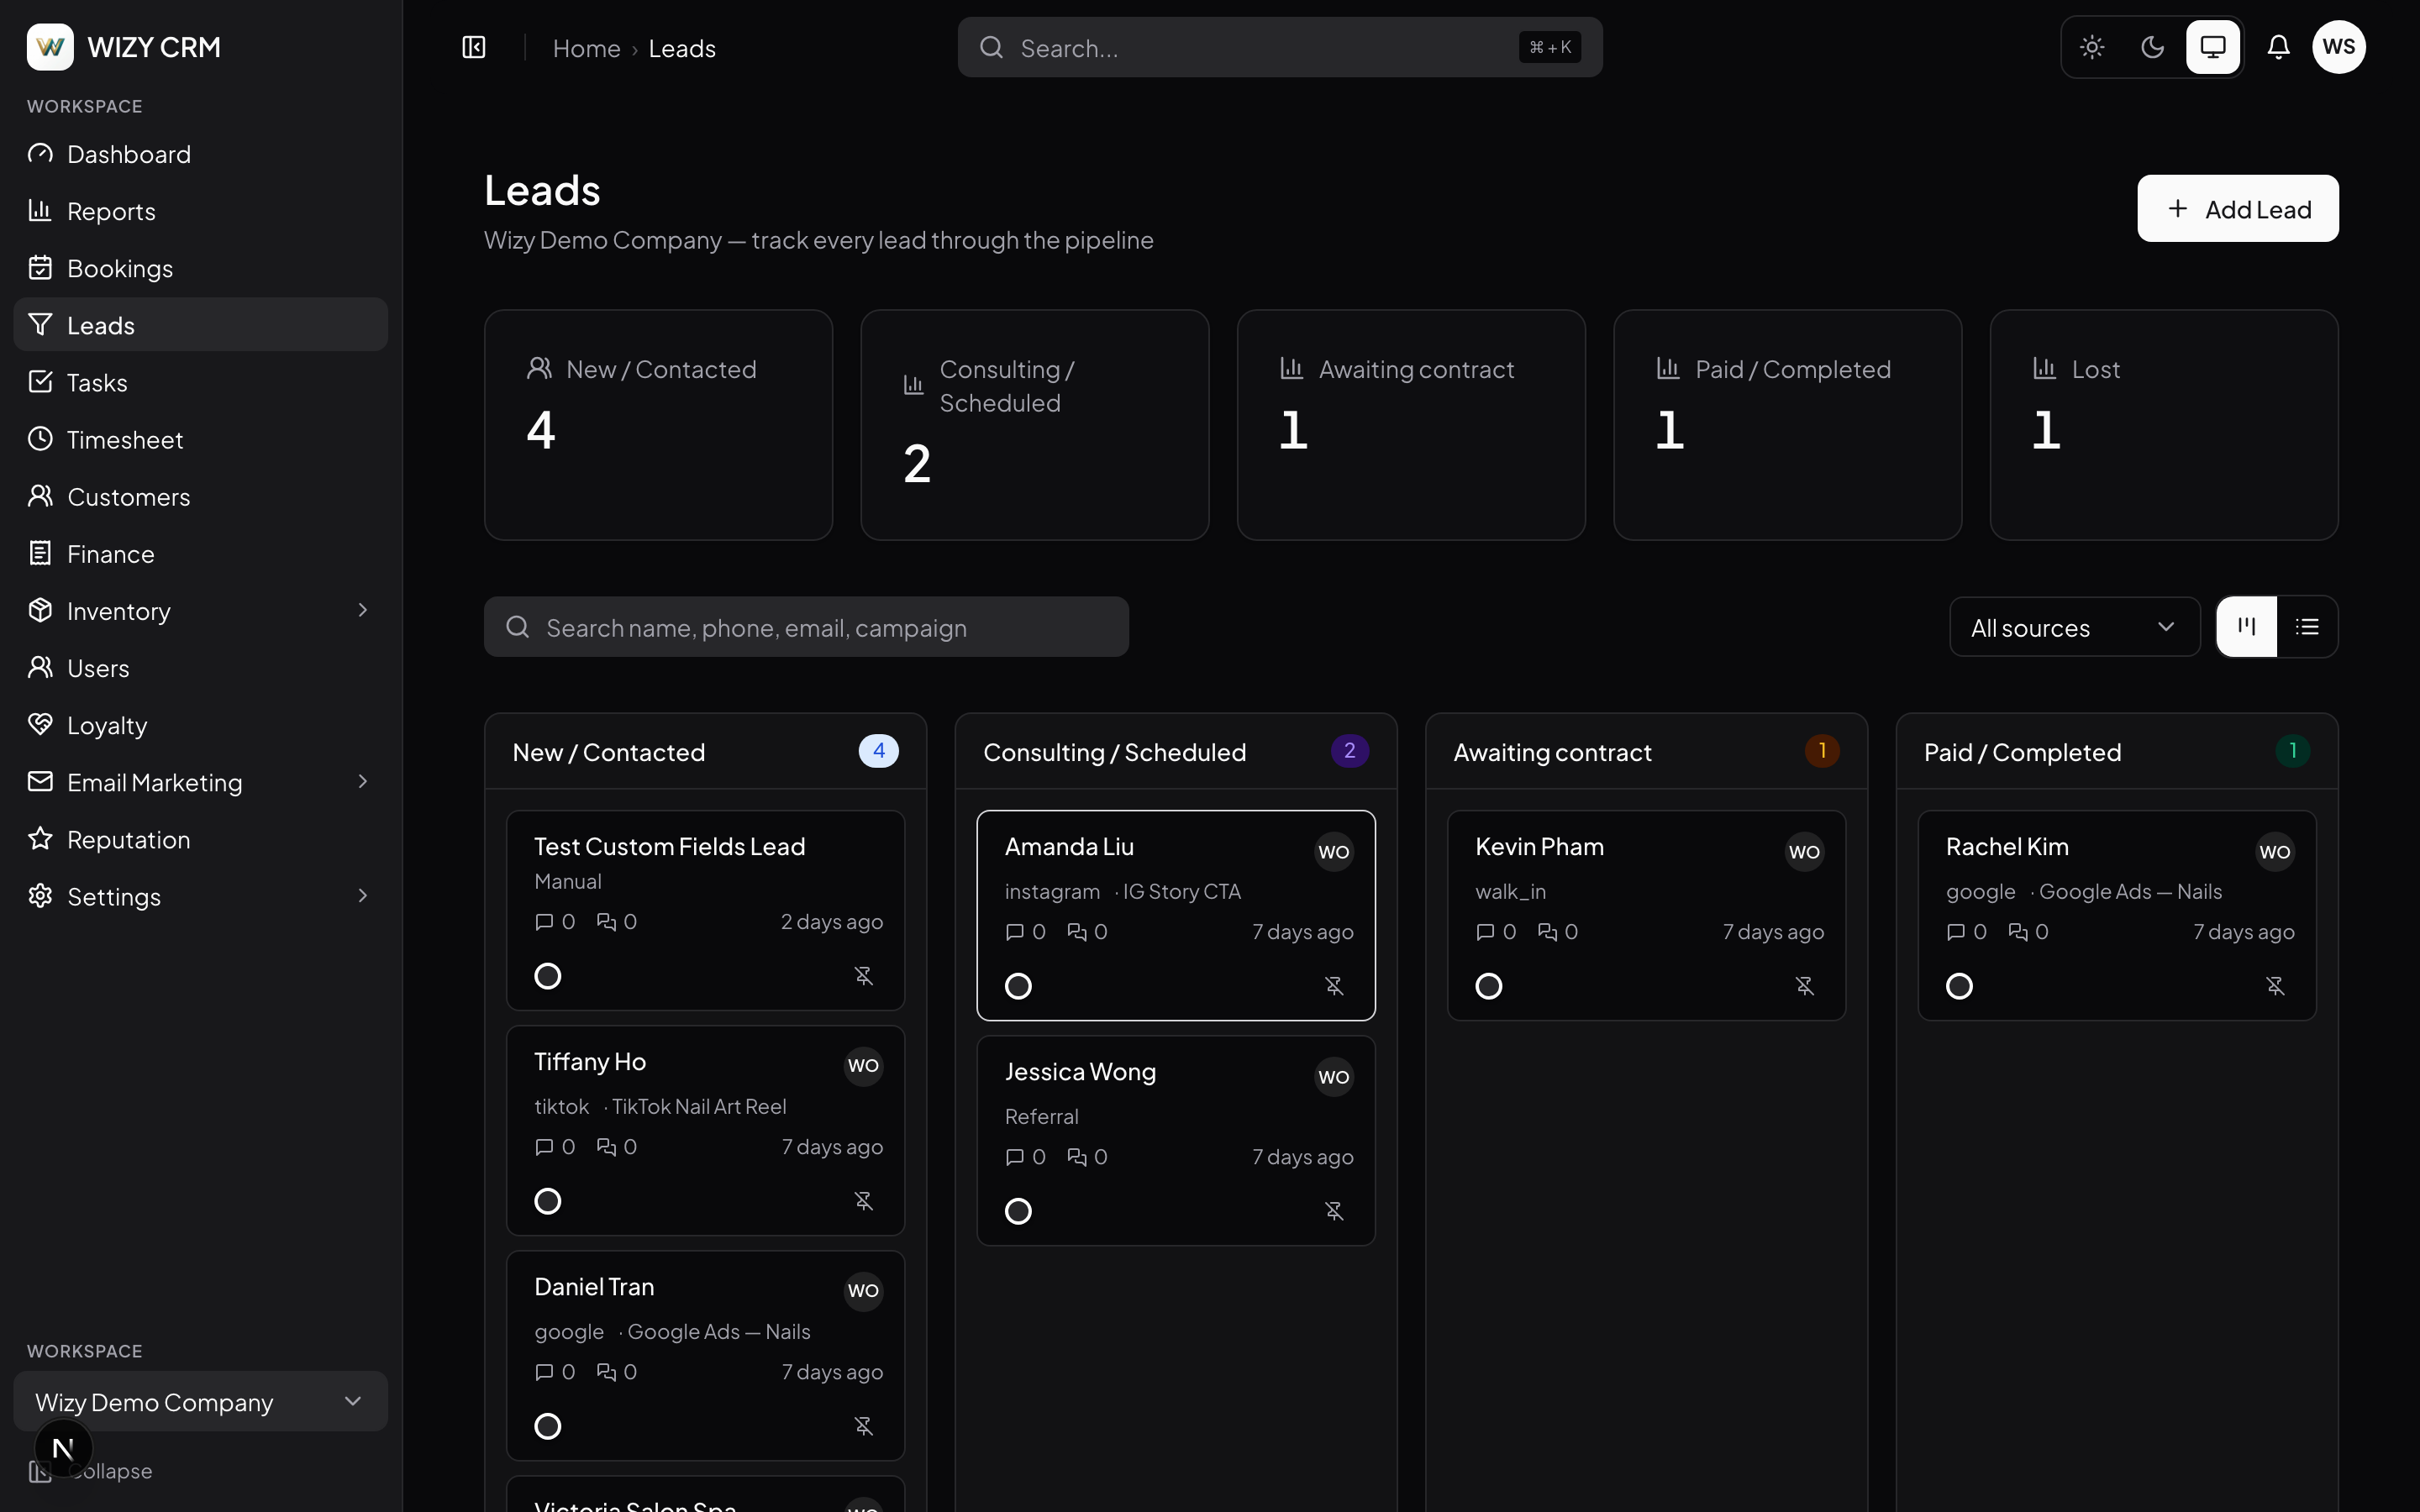
Task: Open Tasks in sidebar
Action: point(200,382)
